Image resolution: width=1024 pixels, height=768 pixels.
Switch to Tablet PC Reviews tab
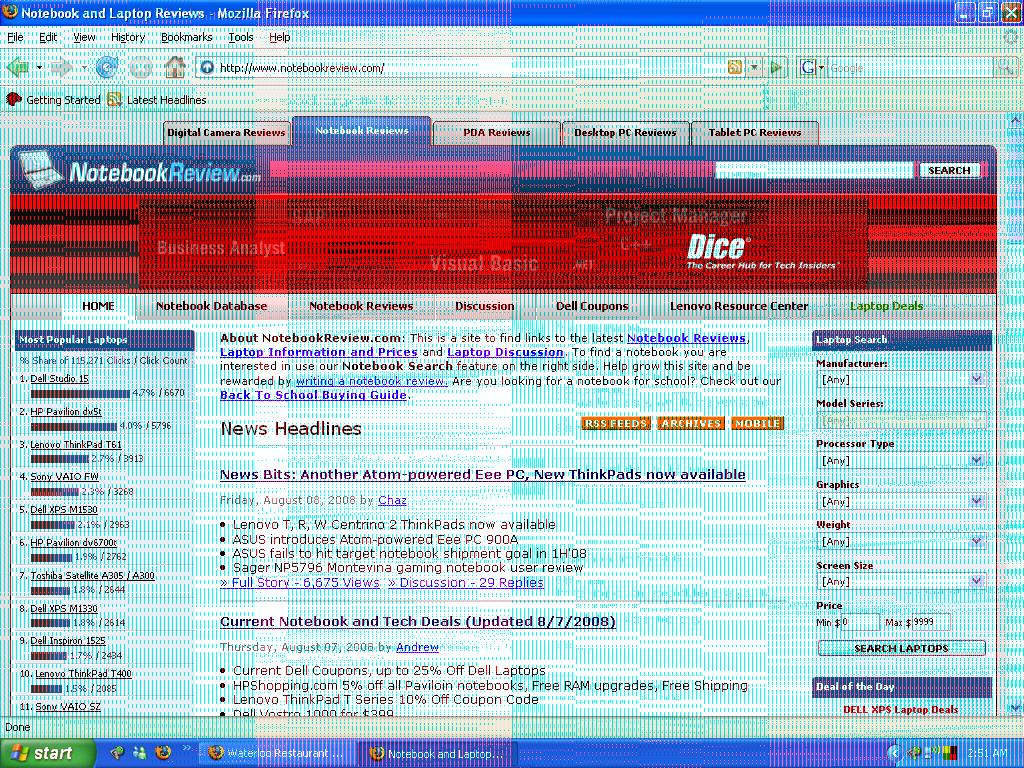click(754, 132)
